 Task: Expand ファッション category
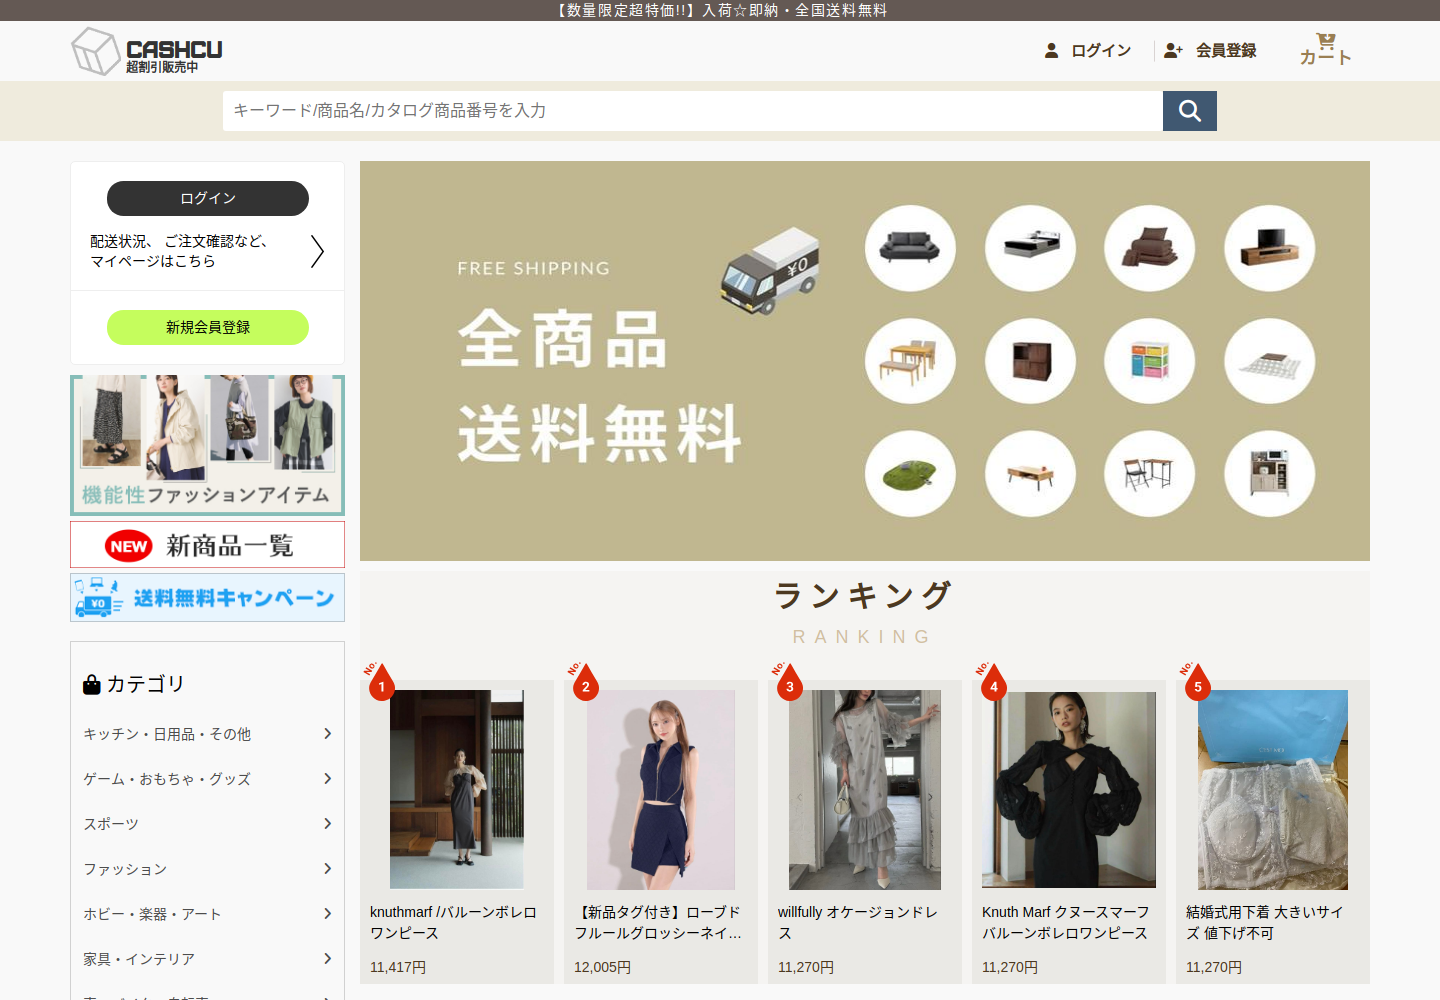(207, 869)
